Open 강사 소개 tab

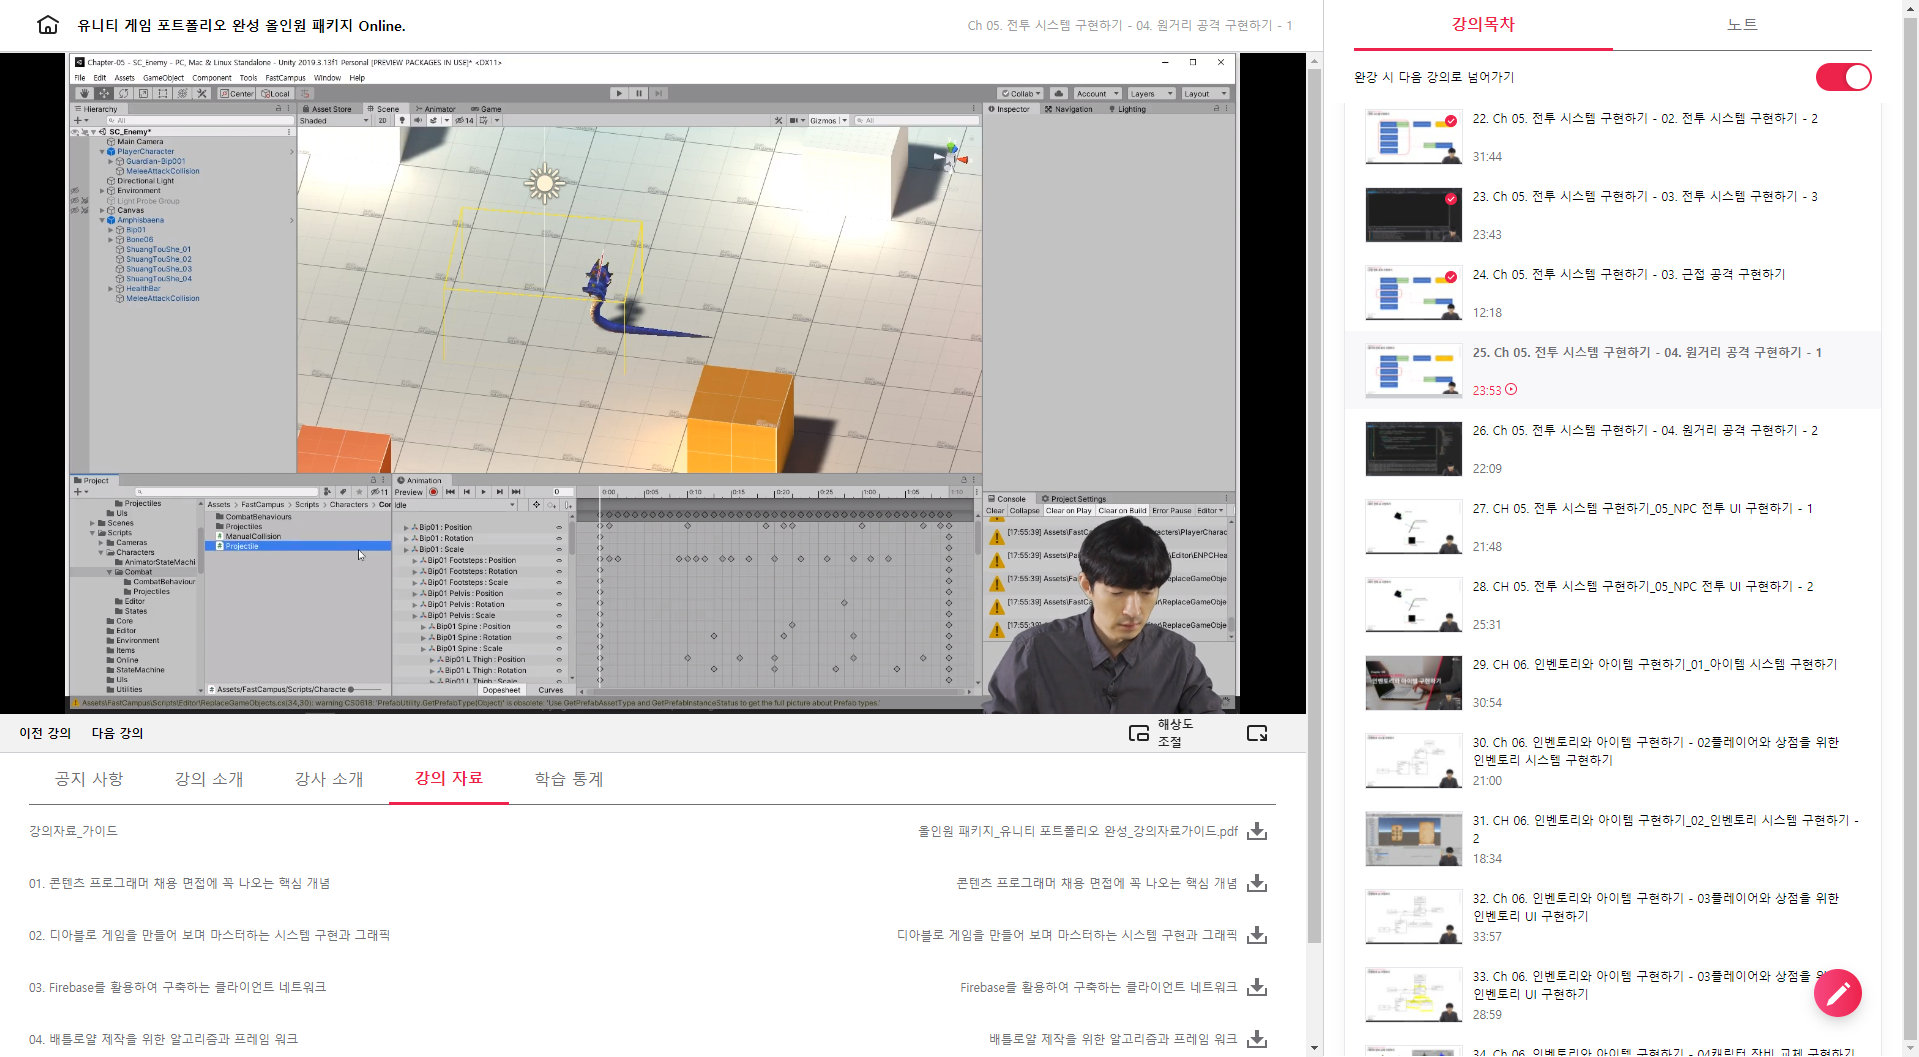[x=329, y=779]
